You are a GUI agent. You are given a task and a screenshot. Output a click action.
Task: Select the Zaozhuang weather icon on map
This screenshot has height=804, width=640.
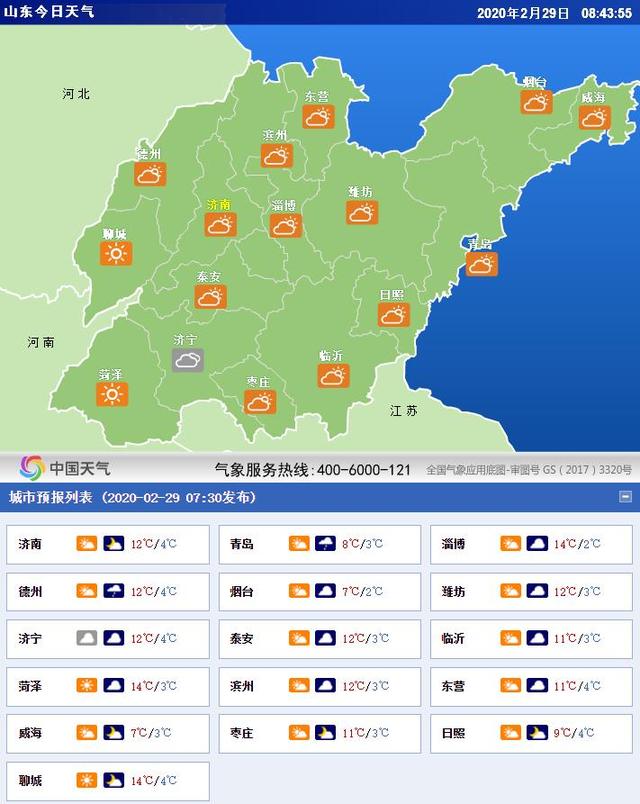(x=260, y=402)
